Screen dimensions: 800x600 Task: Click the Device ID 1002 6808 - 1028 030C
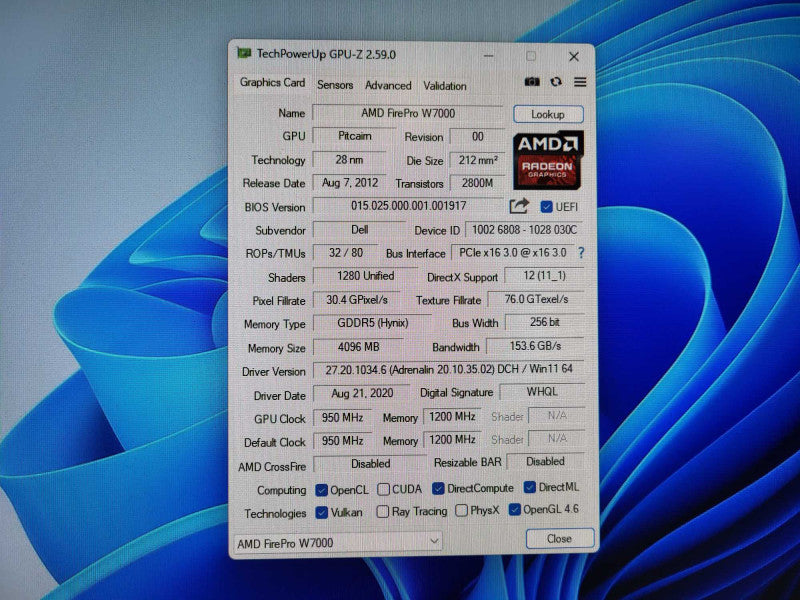pos(524,230)
